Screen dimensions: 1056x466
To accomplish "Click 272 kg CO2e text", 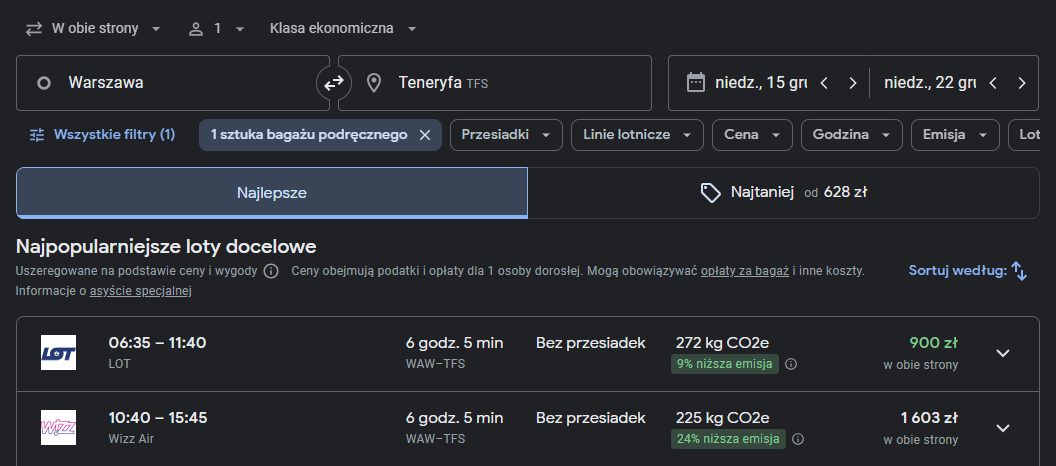I will [x=722, y=343].
